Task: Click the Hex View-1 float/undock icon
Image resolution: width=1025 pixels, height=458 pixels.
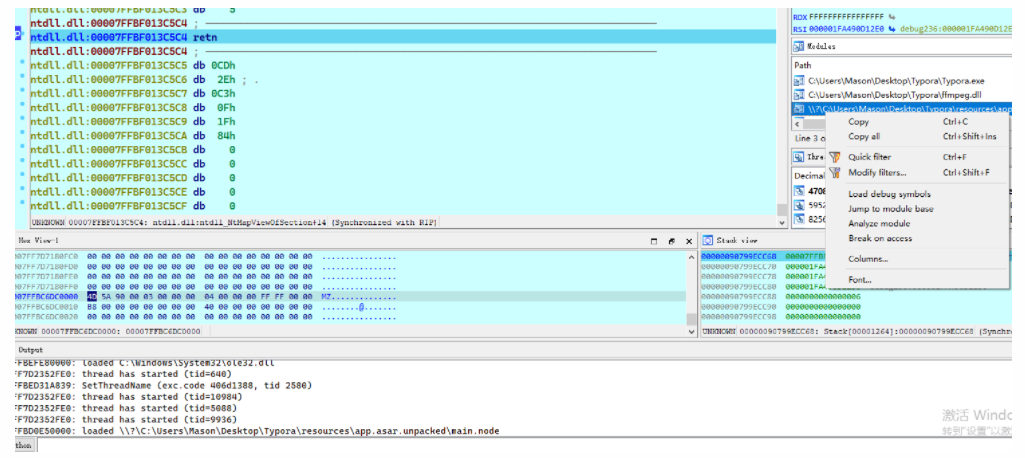Action: click(671, 241)
